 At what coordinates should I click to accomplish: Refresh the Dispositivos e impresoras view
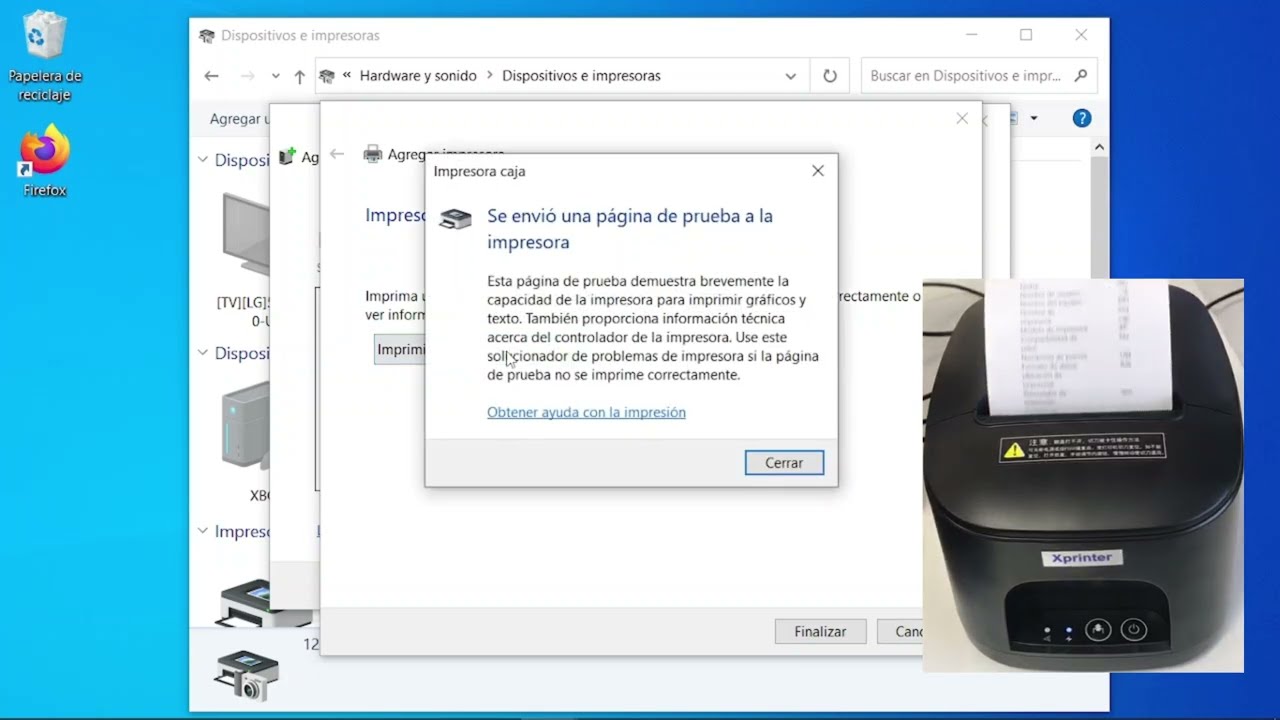(x=830, y=76)
